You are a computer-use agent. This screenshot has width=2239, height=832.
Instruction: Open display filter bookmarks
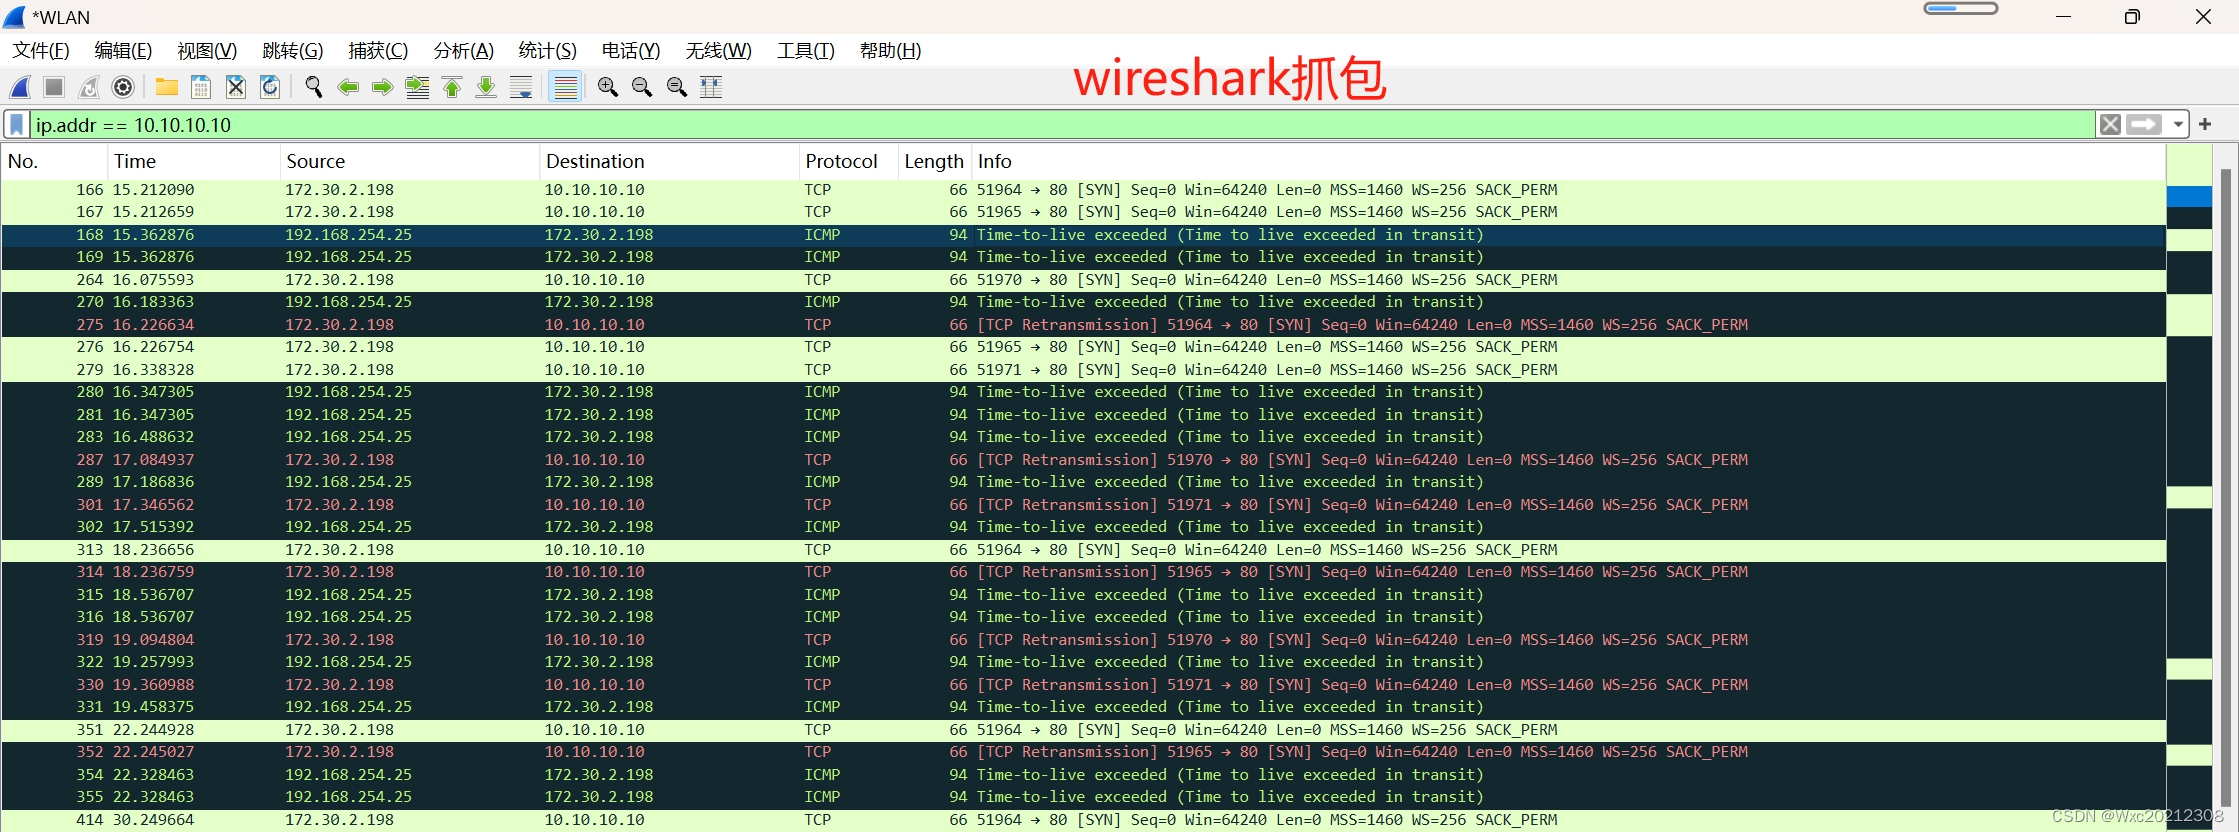point(17,125)
